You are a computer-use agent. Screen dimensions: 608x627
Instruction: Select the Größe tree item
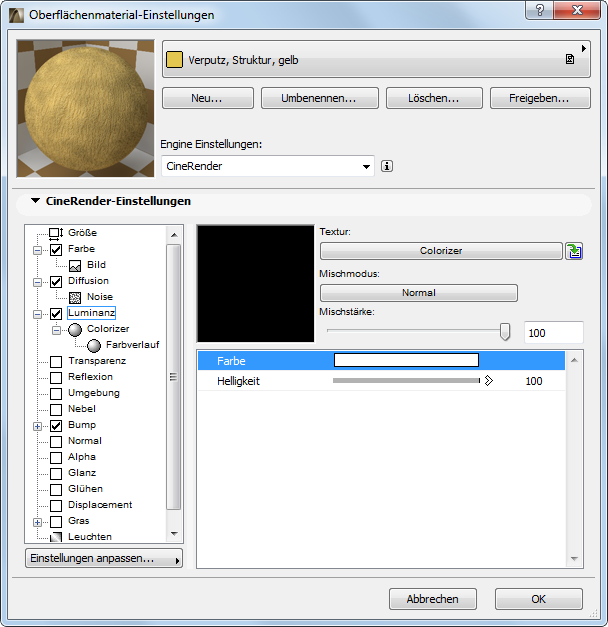coord(82,233)
